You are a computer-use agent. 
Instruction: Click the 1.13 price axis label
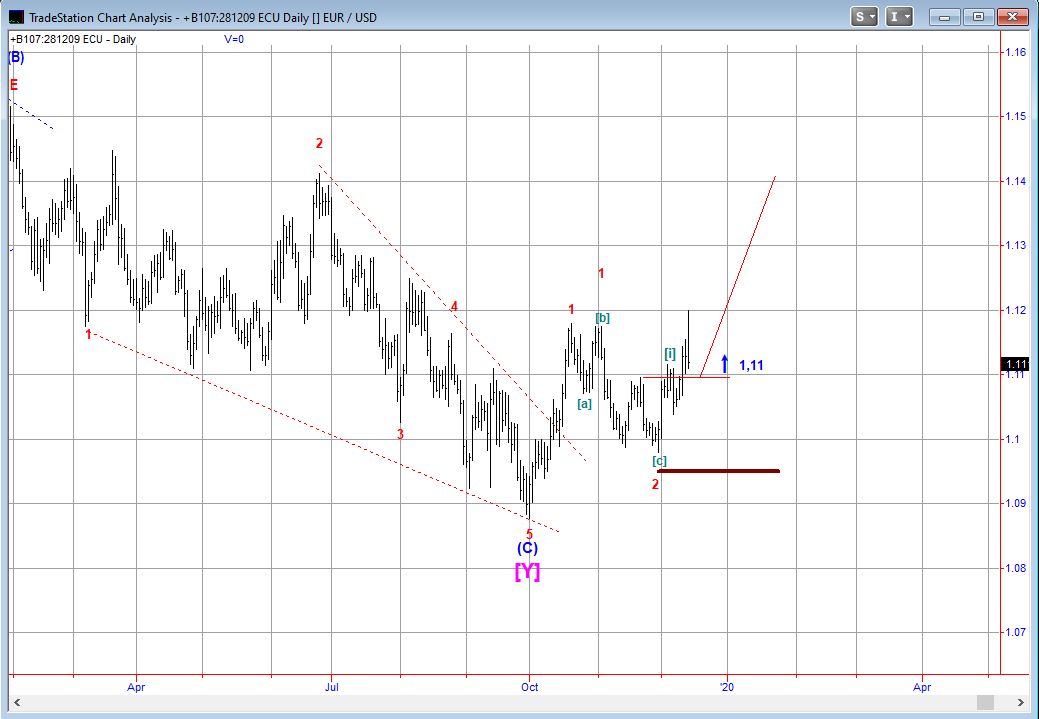(x=1016, y=245)
